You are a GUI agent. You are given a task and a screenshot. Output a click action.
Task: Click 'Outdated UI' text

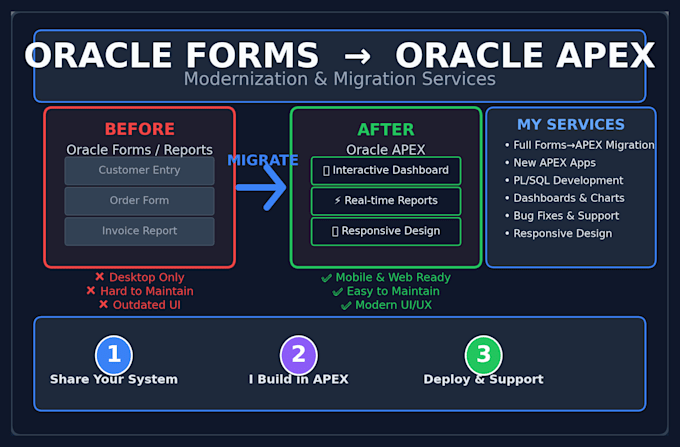(147, 305)
